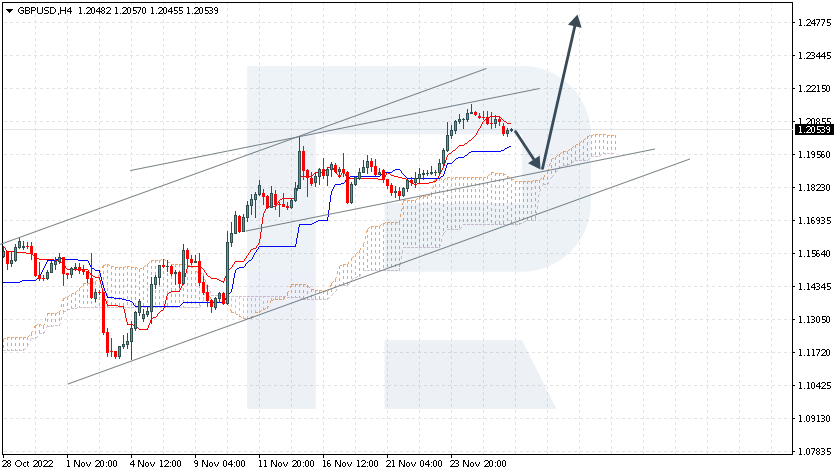Click the 9 Nov 04:00 time label

coord(220,464)
